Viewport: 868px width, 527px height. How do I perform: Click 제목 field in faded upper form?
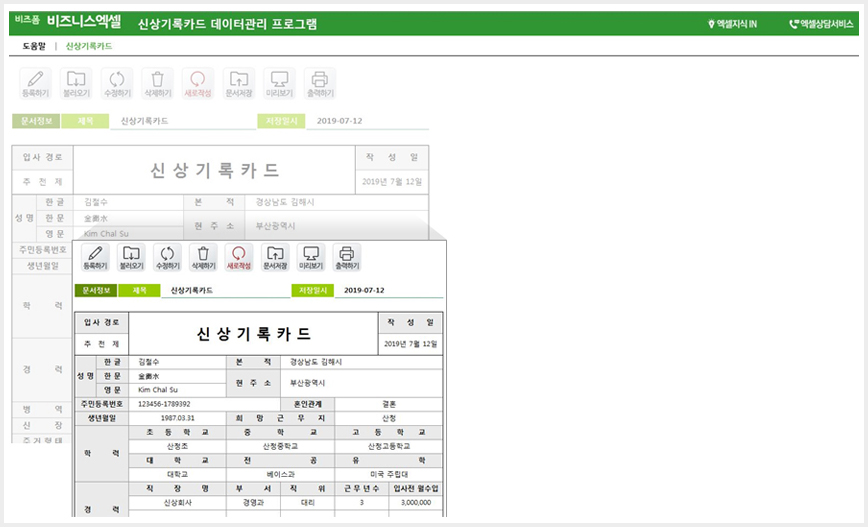pyautogui.click(x=183, y=121)
